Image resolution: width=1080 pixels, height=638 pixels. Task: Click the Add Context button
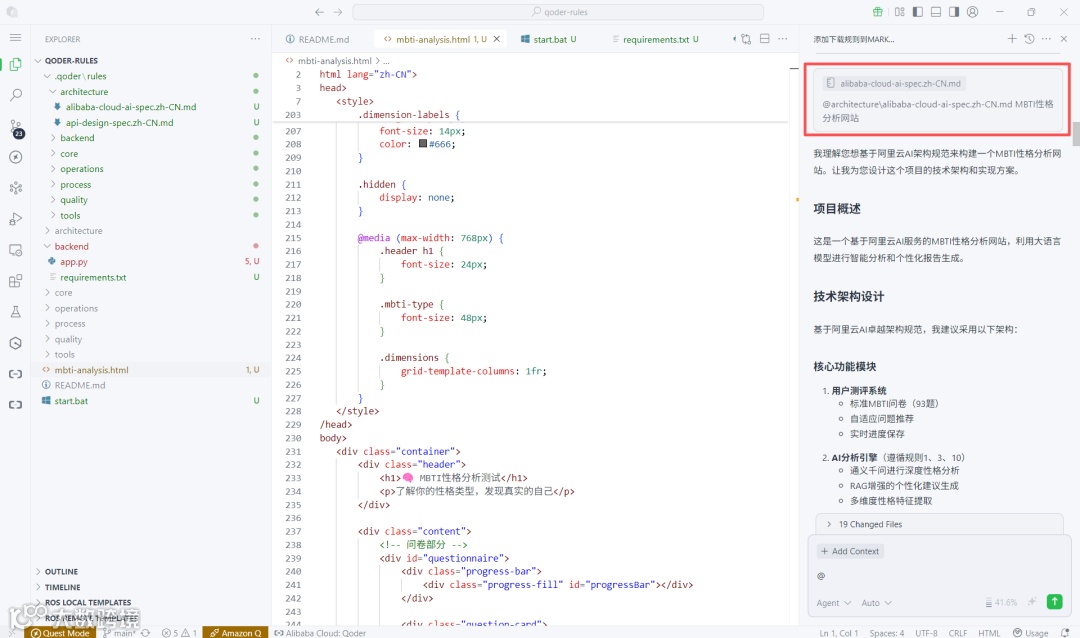coord(850,551)
